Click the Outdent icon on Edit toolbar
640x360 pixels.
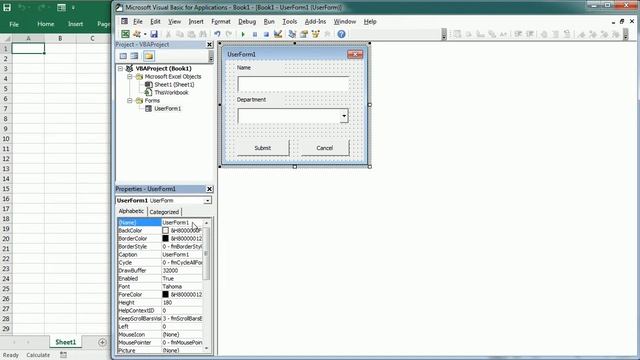pyautogui.click(x=530, y=34)
